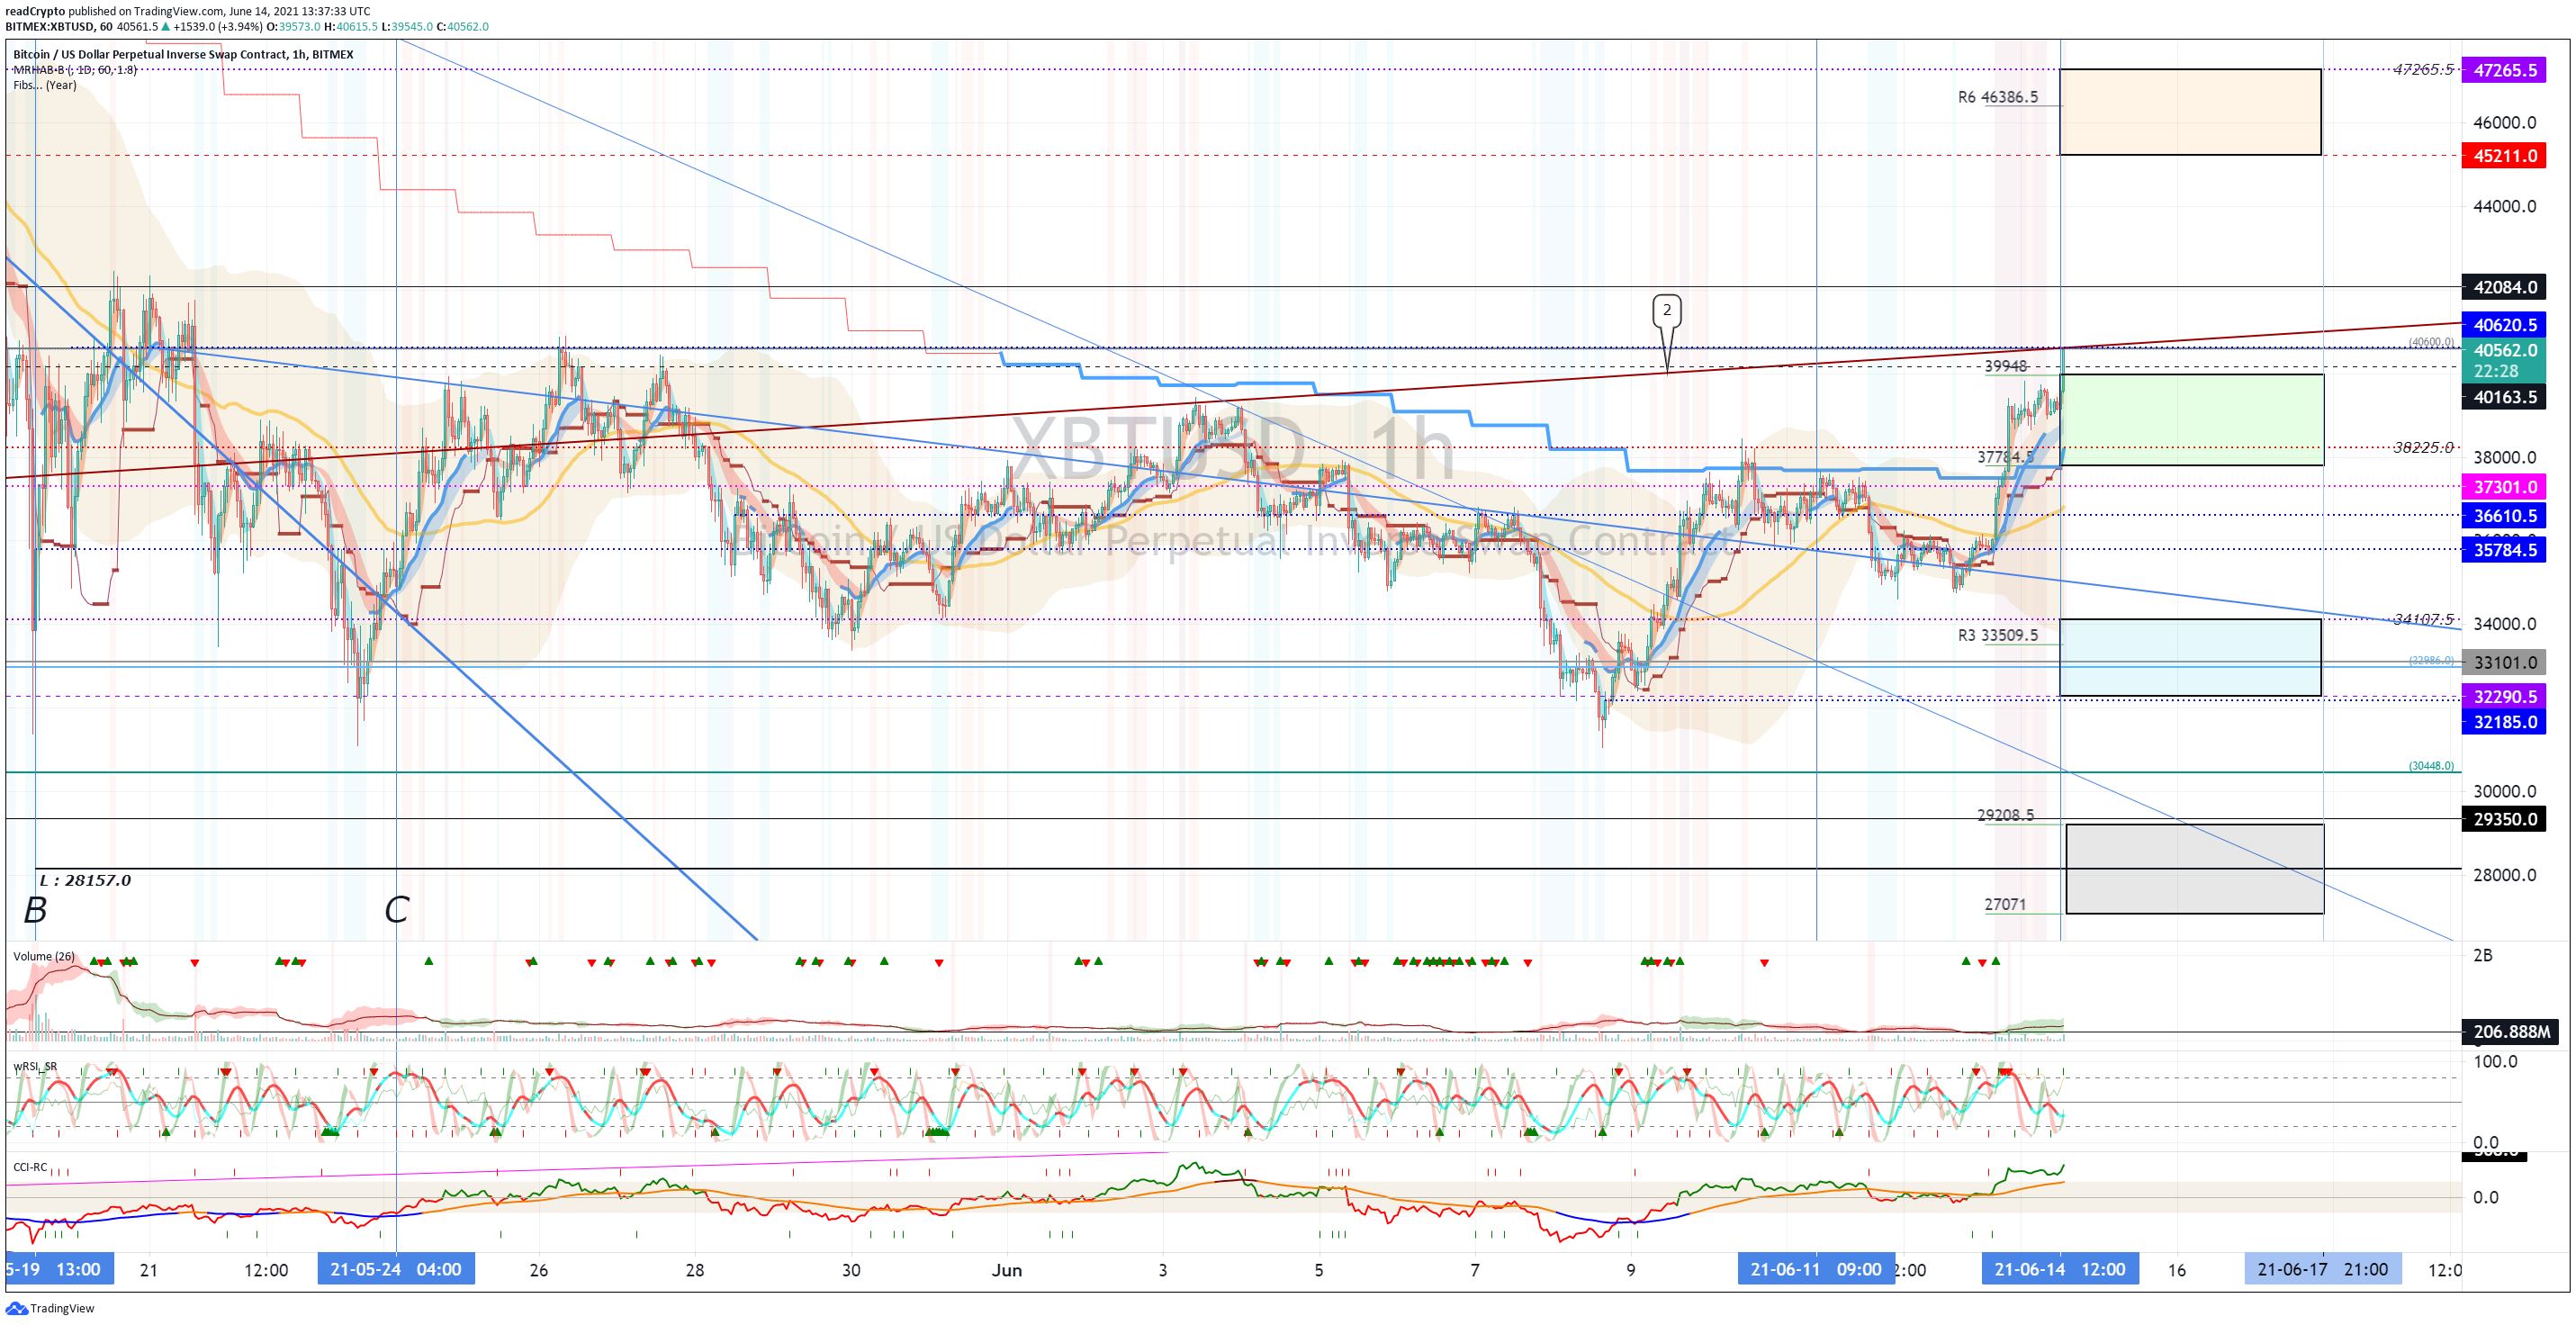Viewport: 2576px width, 1325px height.
Task: Select the gray 33101.0 price label
Action: tap(2504, 663)
